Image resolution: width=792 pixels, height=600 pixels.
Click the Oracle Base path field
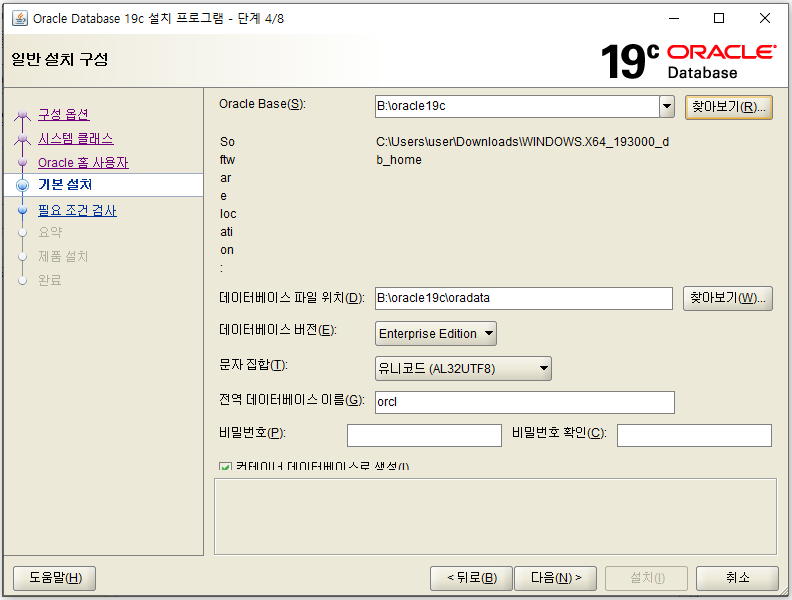(517, 107)
